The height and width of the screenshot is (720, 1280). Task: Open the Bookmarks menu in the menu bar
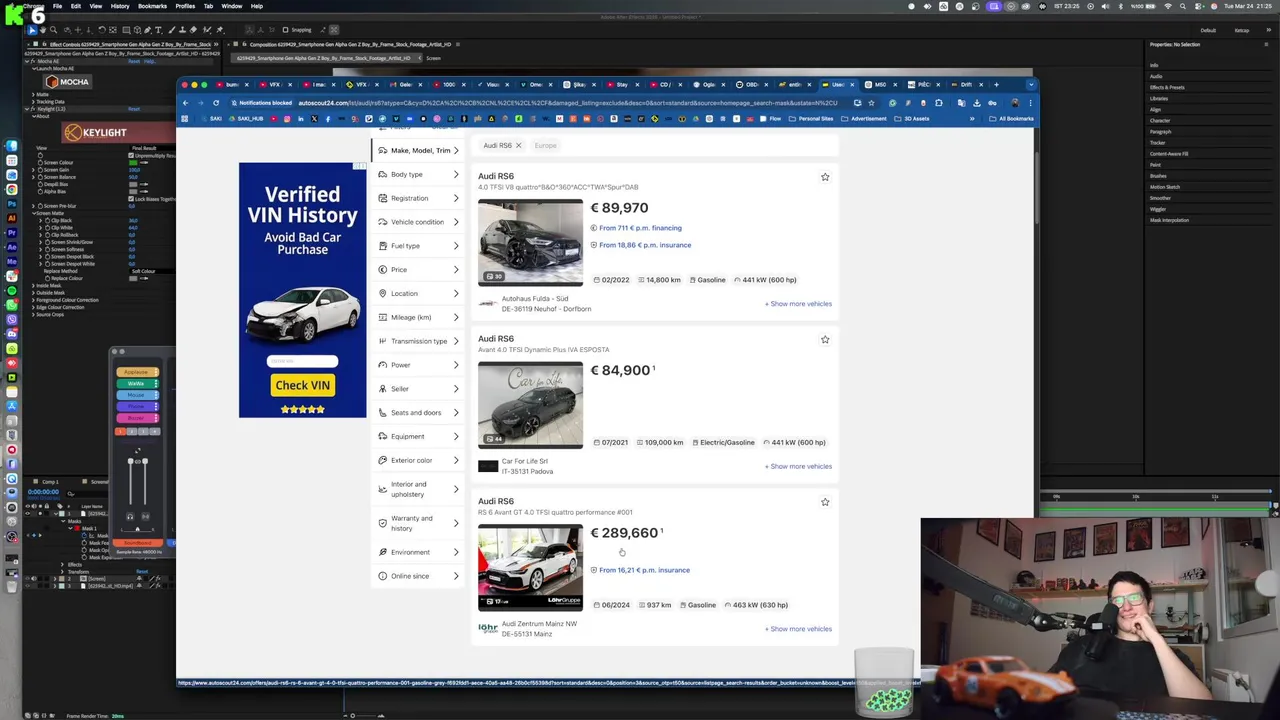[x=152, y=6]
